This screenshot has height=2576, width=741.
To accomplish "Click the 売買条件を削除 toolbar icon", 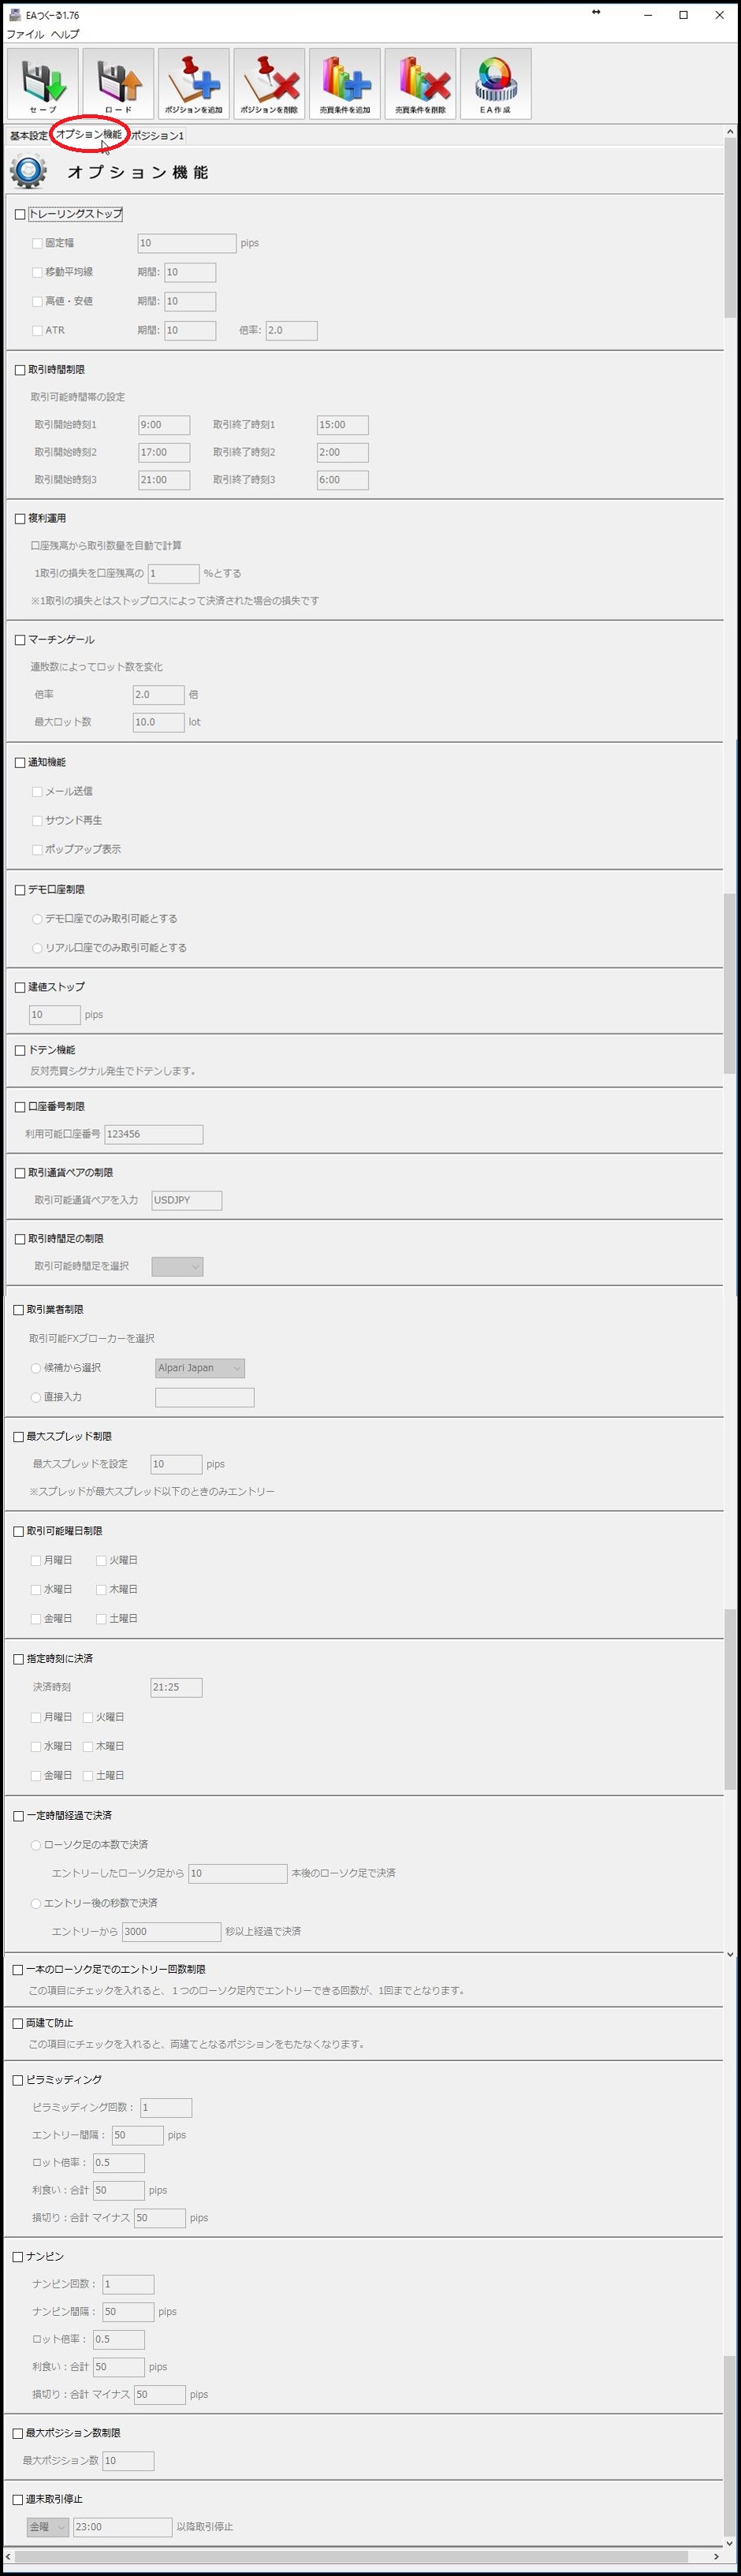I will click(420, 84).
